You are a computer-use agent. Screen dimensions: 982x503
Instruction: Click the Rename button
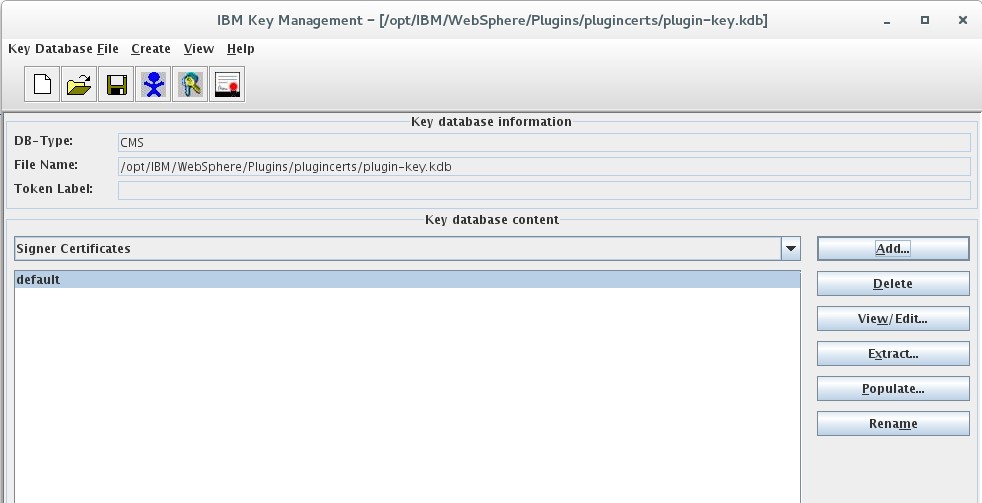click(x=893, y=424)
